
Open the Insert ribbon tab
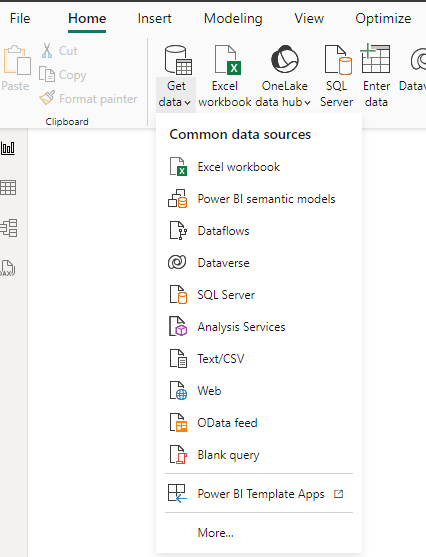pos(155,18)
